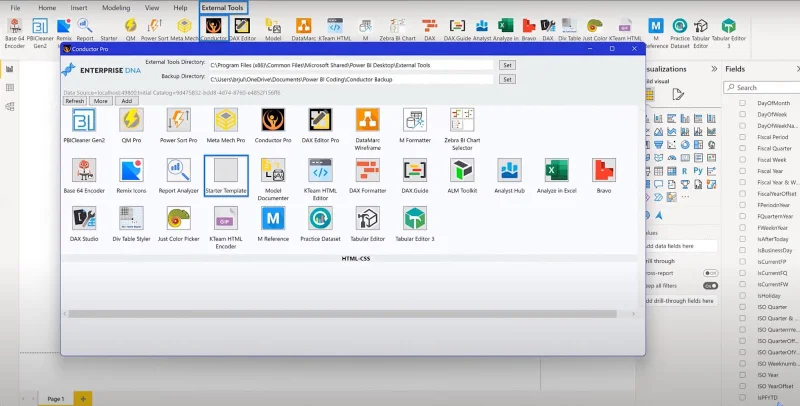Open the Help tab
Image resolution: width=800 pixels, height=406 pixels.
click(180, 8)
